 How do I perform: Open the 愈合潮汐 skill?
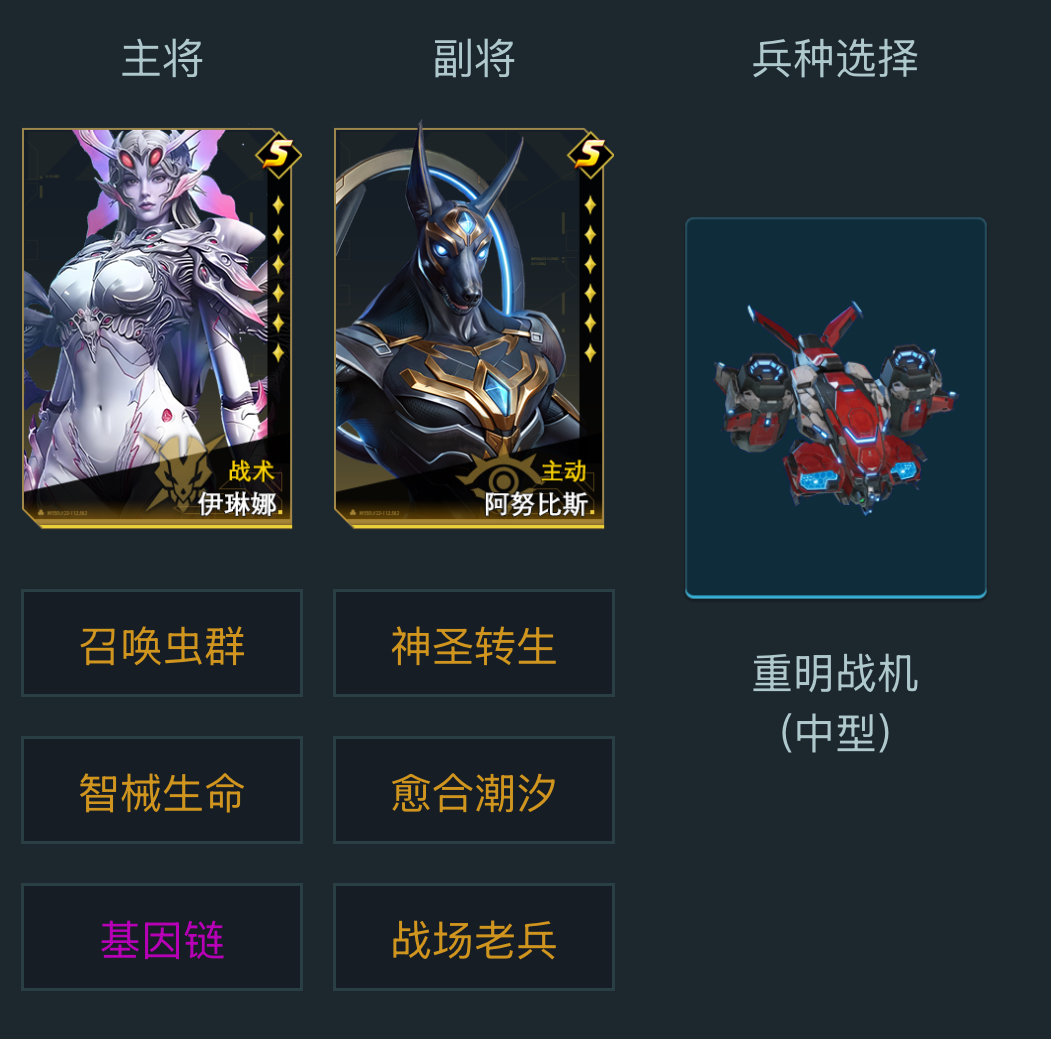474,790
